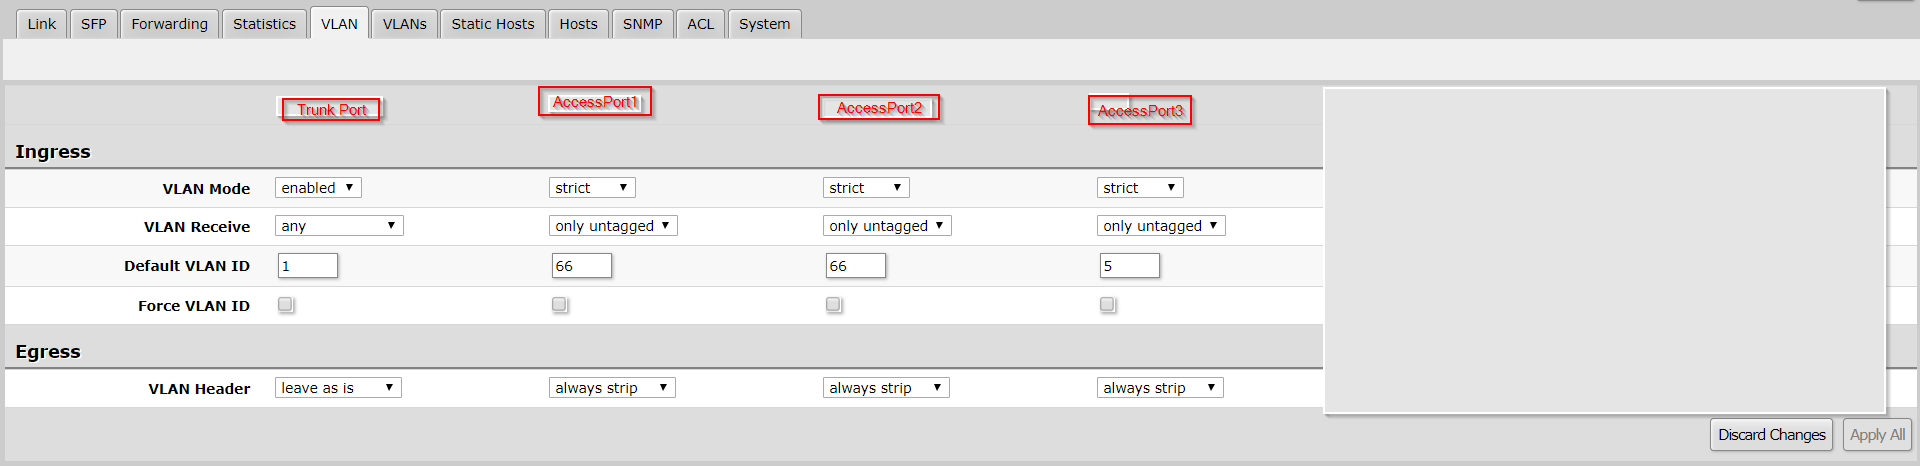Image resolution: width=1920 pixels, height=466 pixels.
Task: Click Trunk Port Default VLAN ID field
Action: coord(307,266)
